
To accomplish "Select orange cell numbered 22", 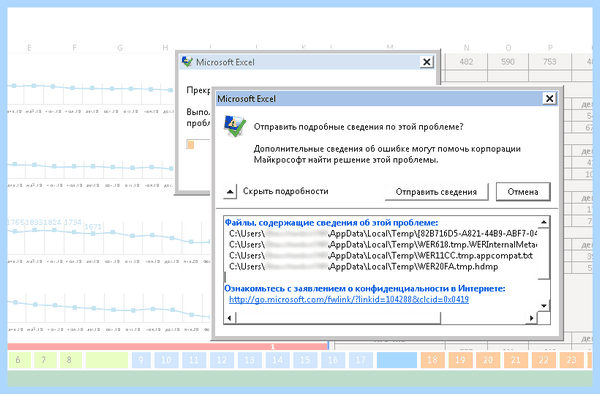I will tap(543, 360).
